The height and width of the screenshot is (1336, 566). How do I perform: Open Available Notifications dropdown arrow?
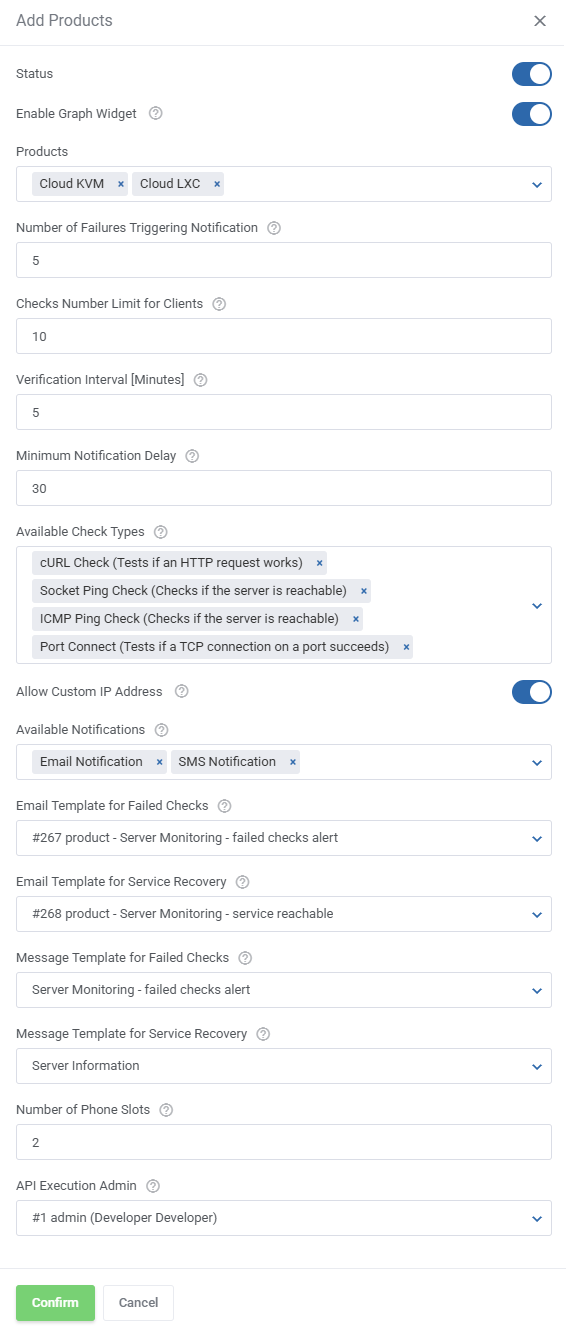tap(537, 762)
